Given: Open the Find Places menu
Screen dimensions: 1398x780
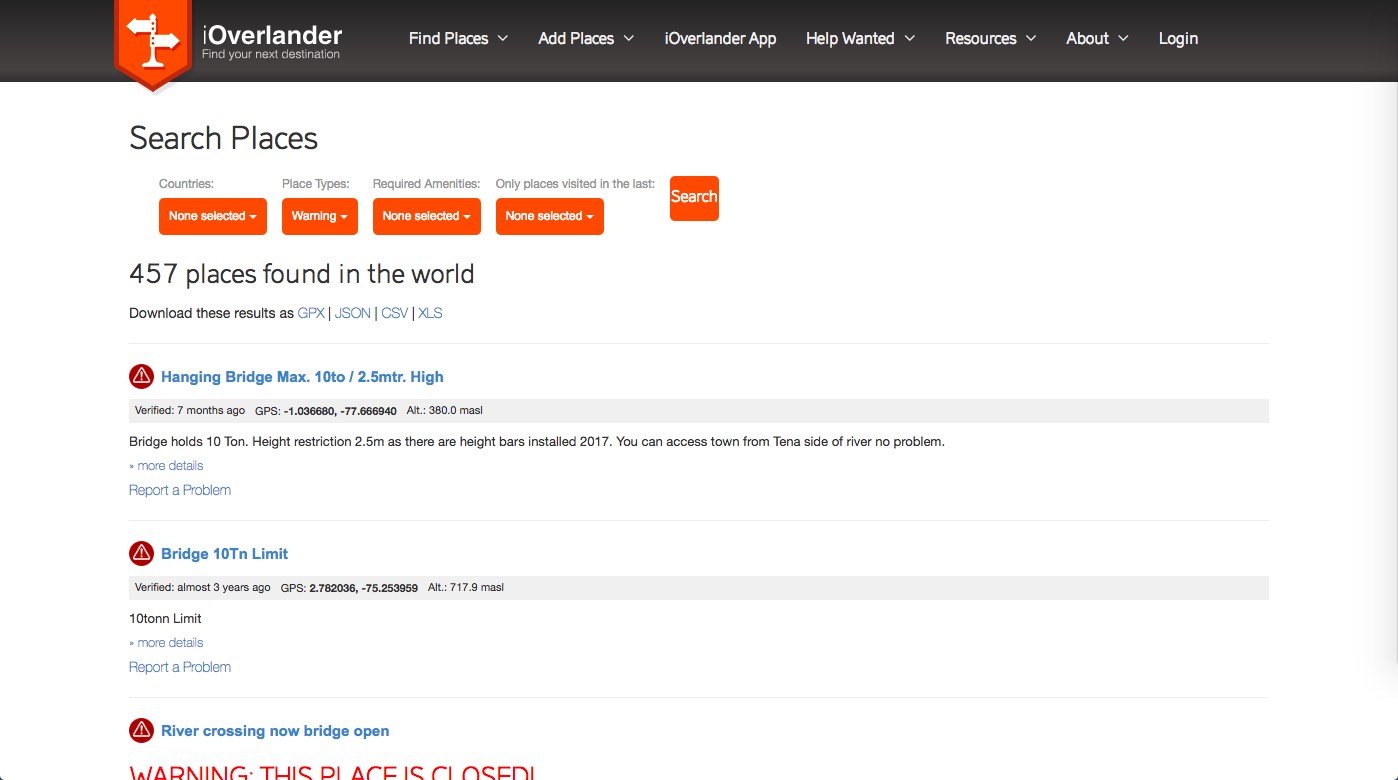Looking at the screenshot, I should coord(458,38).
